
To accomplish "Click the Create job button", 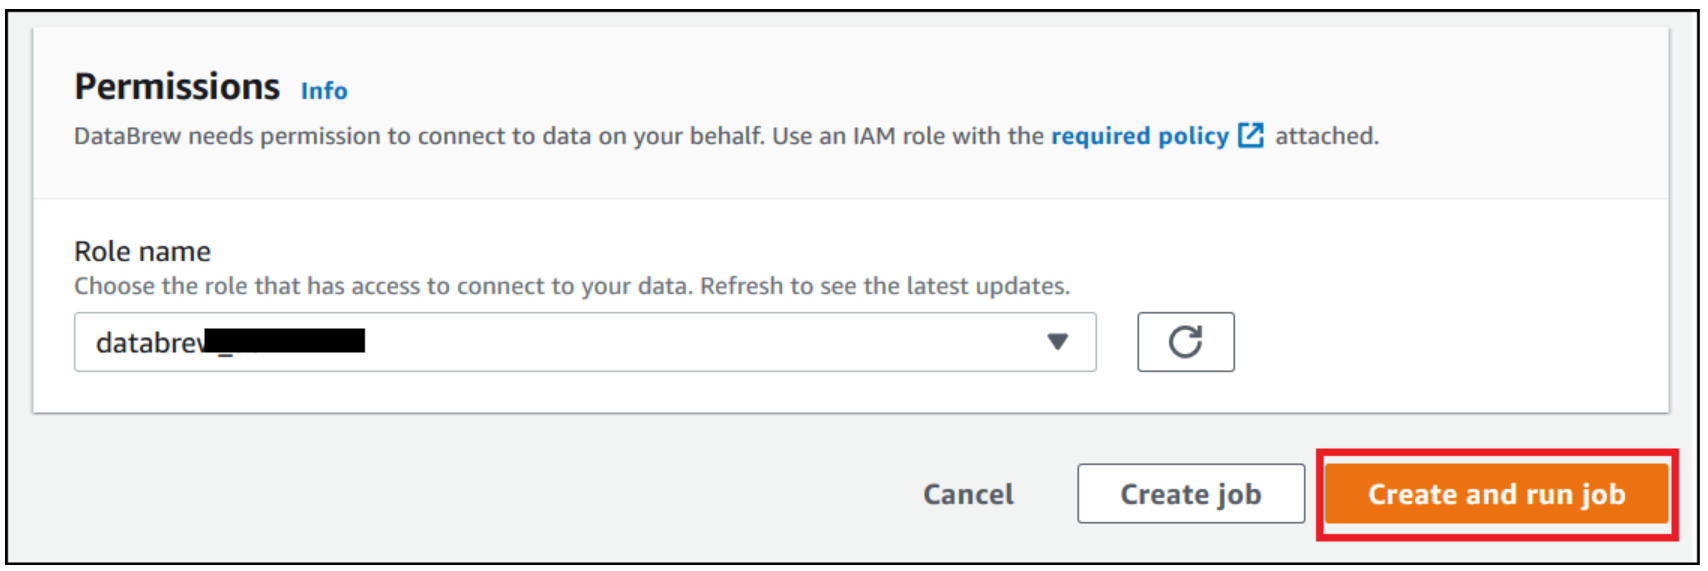I will [x=1190, y=494].
